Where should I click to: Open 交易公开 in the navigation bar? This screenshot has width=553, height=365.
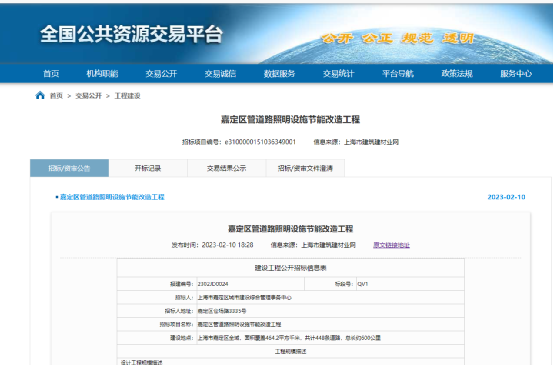tap(161, 74)
